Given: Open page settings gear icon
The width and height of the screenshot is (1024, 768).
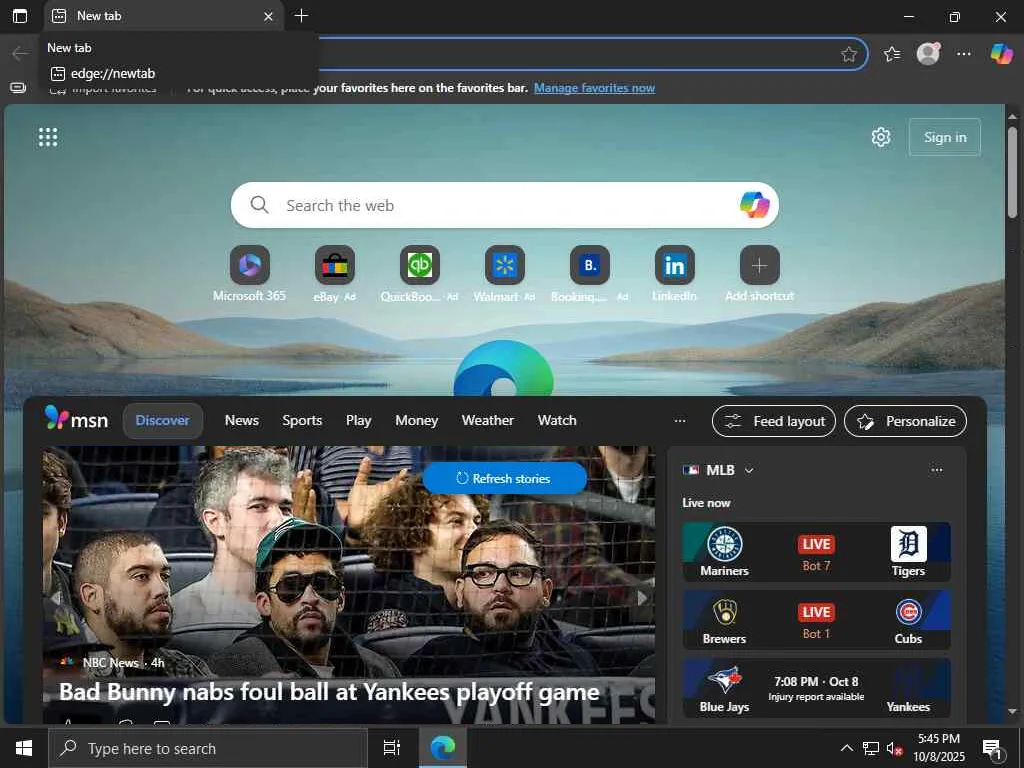Looking at the screenshot, I should click(x=881, y=137).
